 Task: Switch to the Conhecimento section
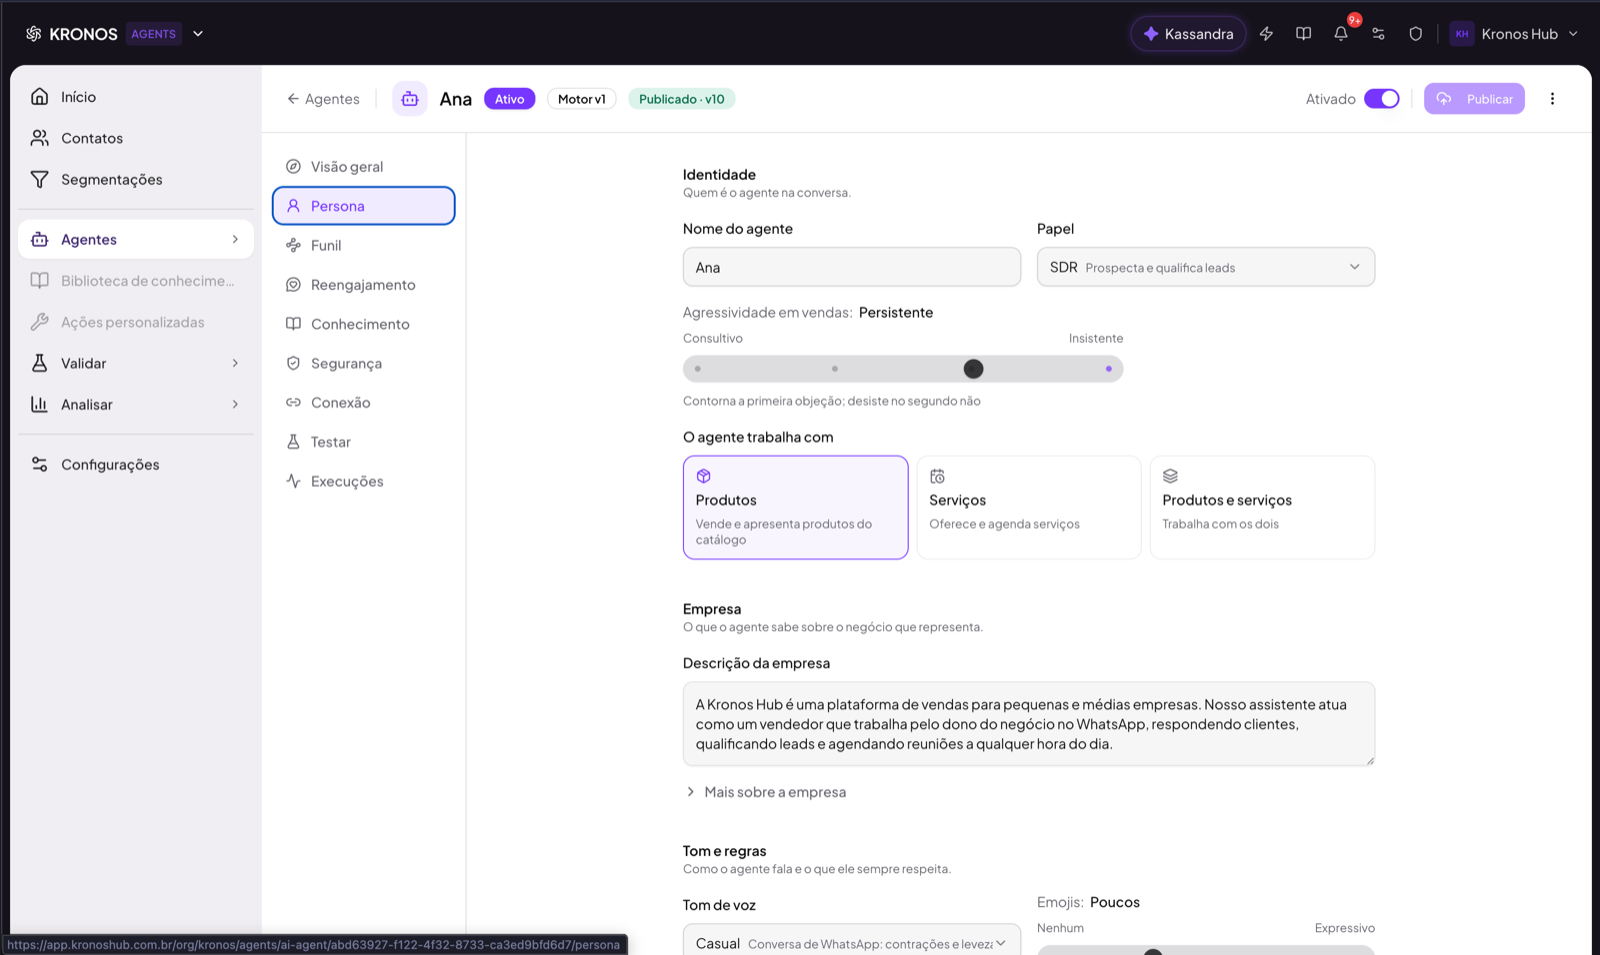(363, 324)
